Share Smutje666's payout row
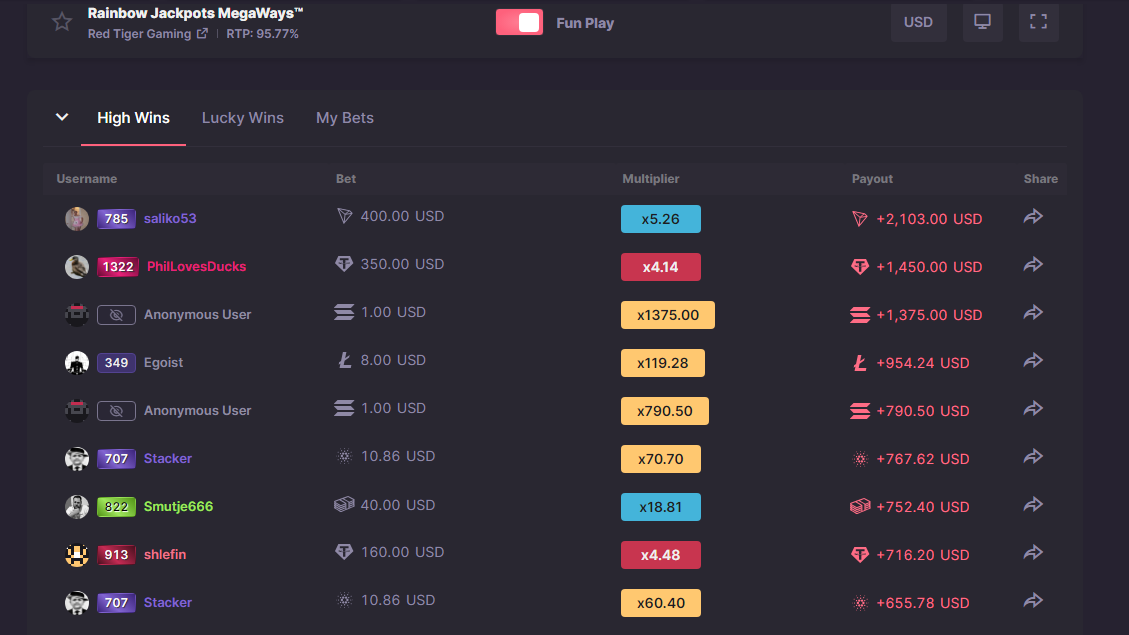 point(1033,505)
